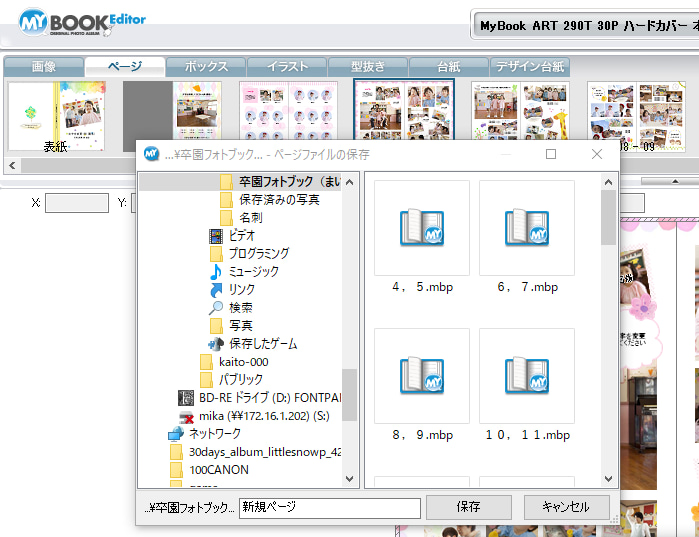Click the folder icon beside kaito-000
The width and height of the screenshot is (699, 537).
click(206, 362)
